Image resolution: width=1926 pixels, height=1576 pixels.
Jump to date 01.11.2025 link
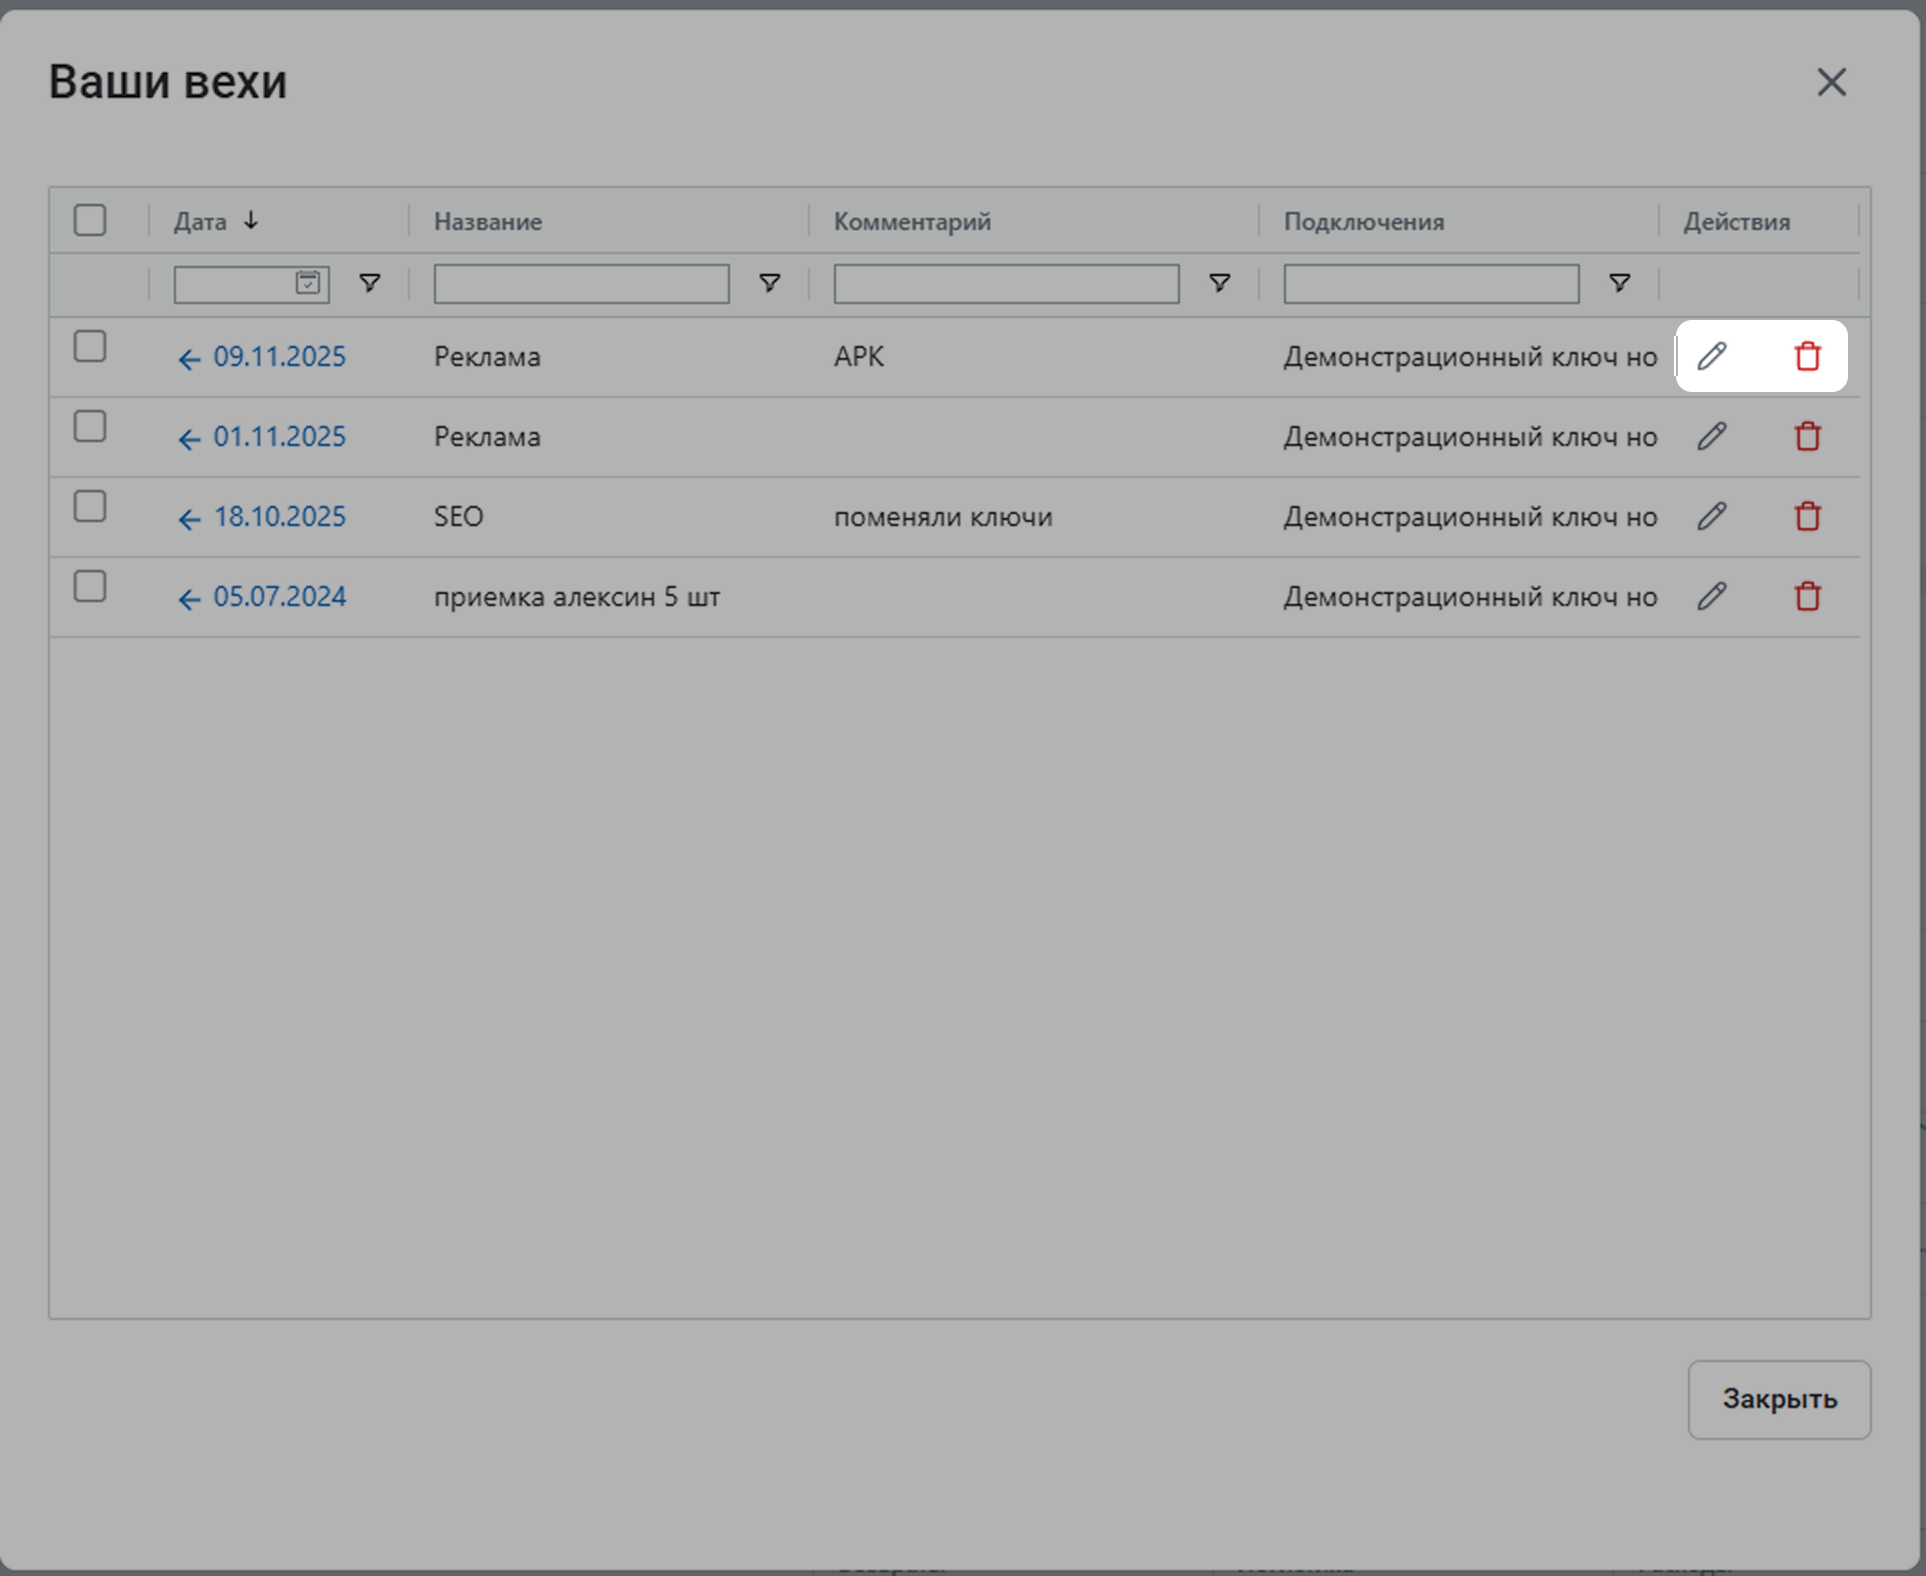pyautogui.click(x=279, y=437)
